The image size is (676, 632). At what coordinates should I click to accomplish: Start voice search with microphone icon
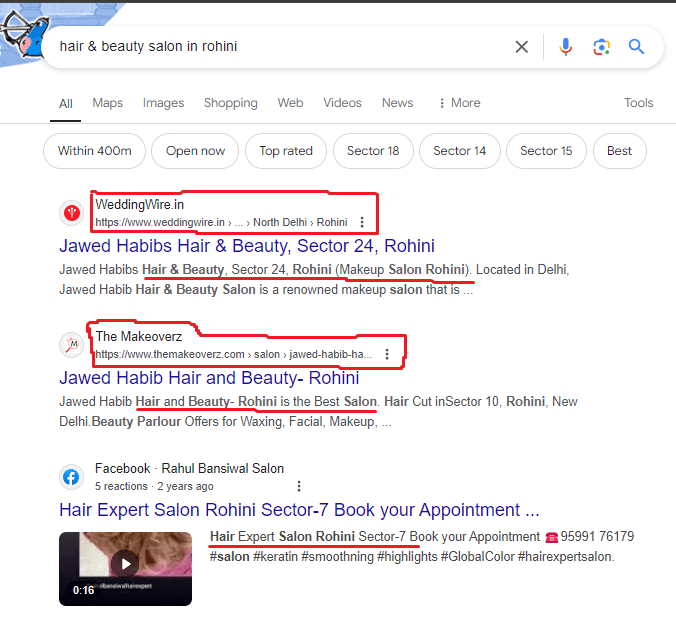pyautogui.click(x=565, y=47)
